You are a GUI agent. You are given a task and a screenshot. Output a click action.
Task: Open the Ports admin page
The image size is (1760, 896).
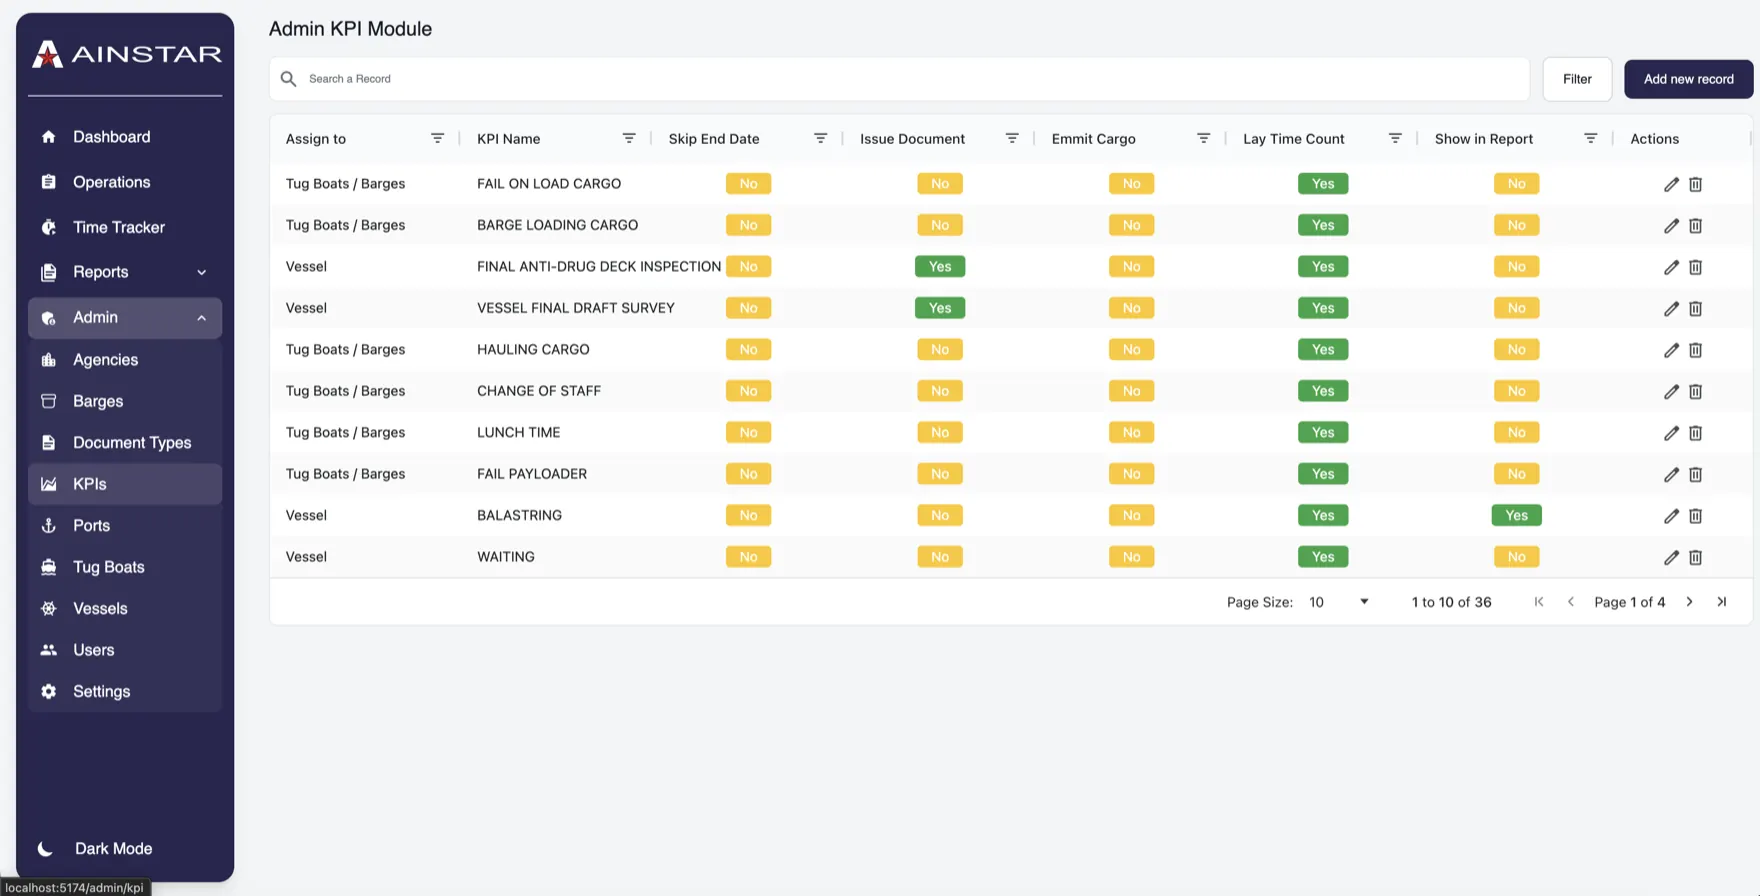point(125,526)
